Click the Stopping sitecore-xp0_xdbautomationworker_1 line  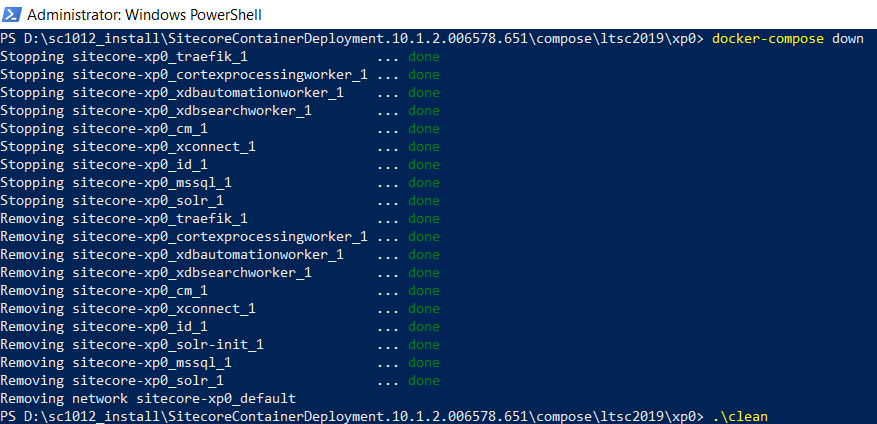point(172,92)
